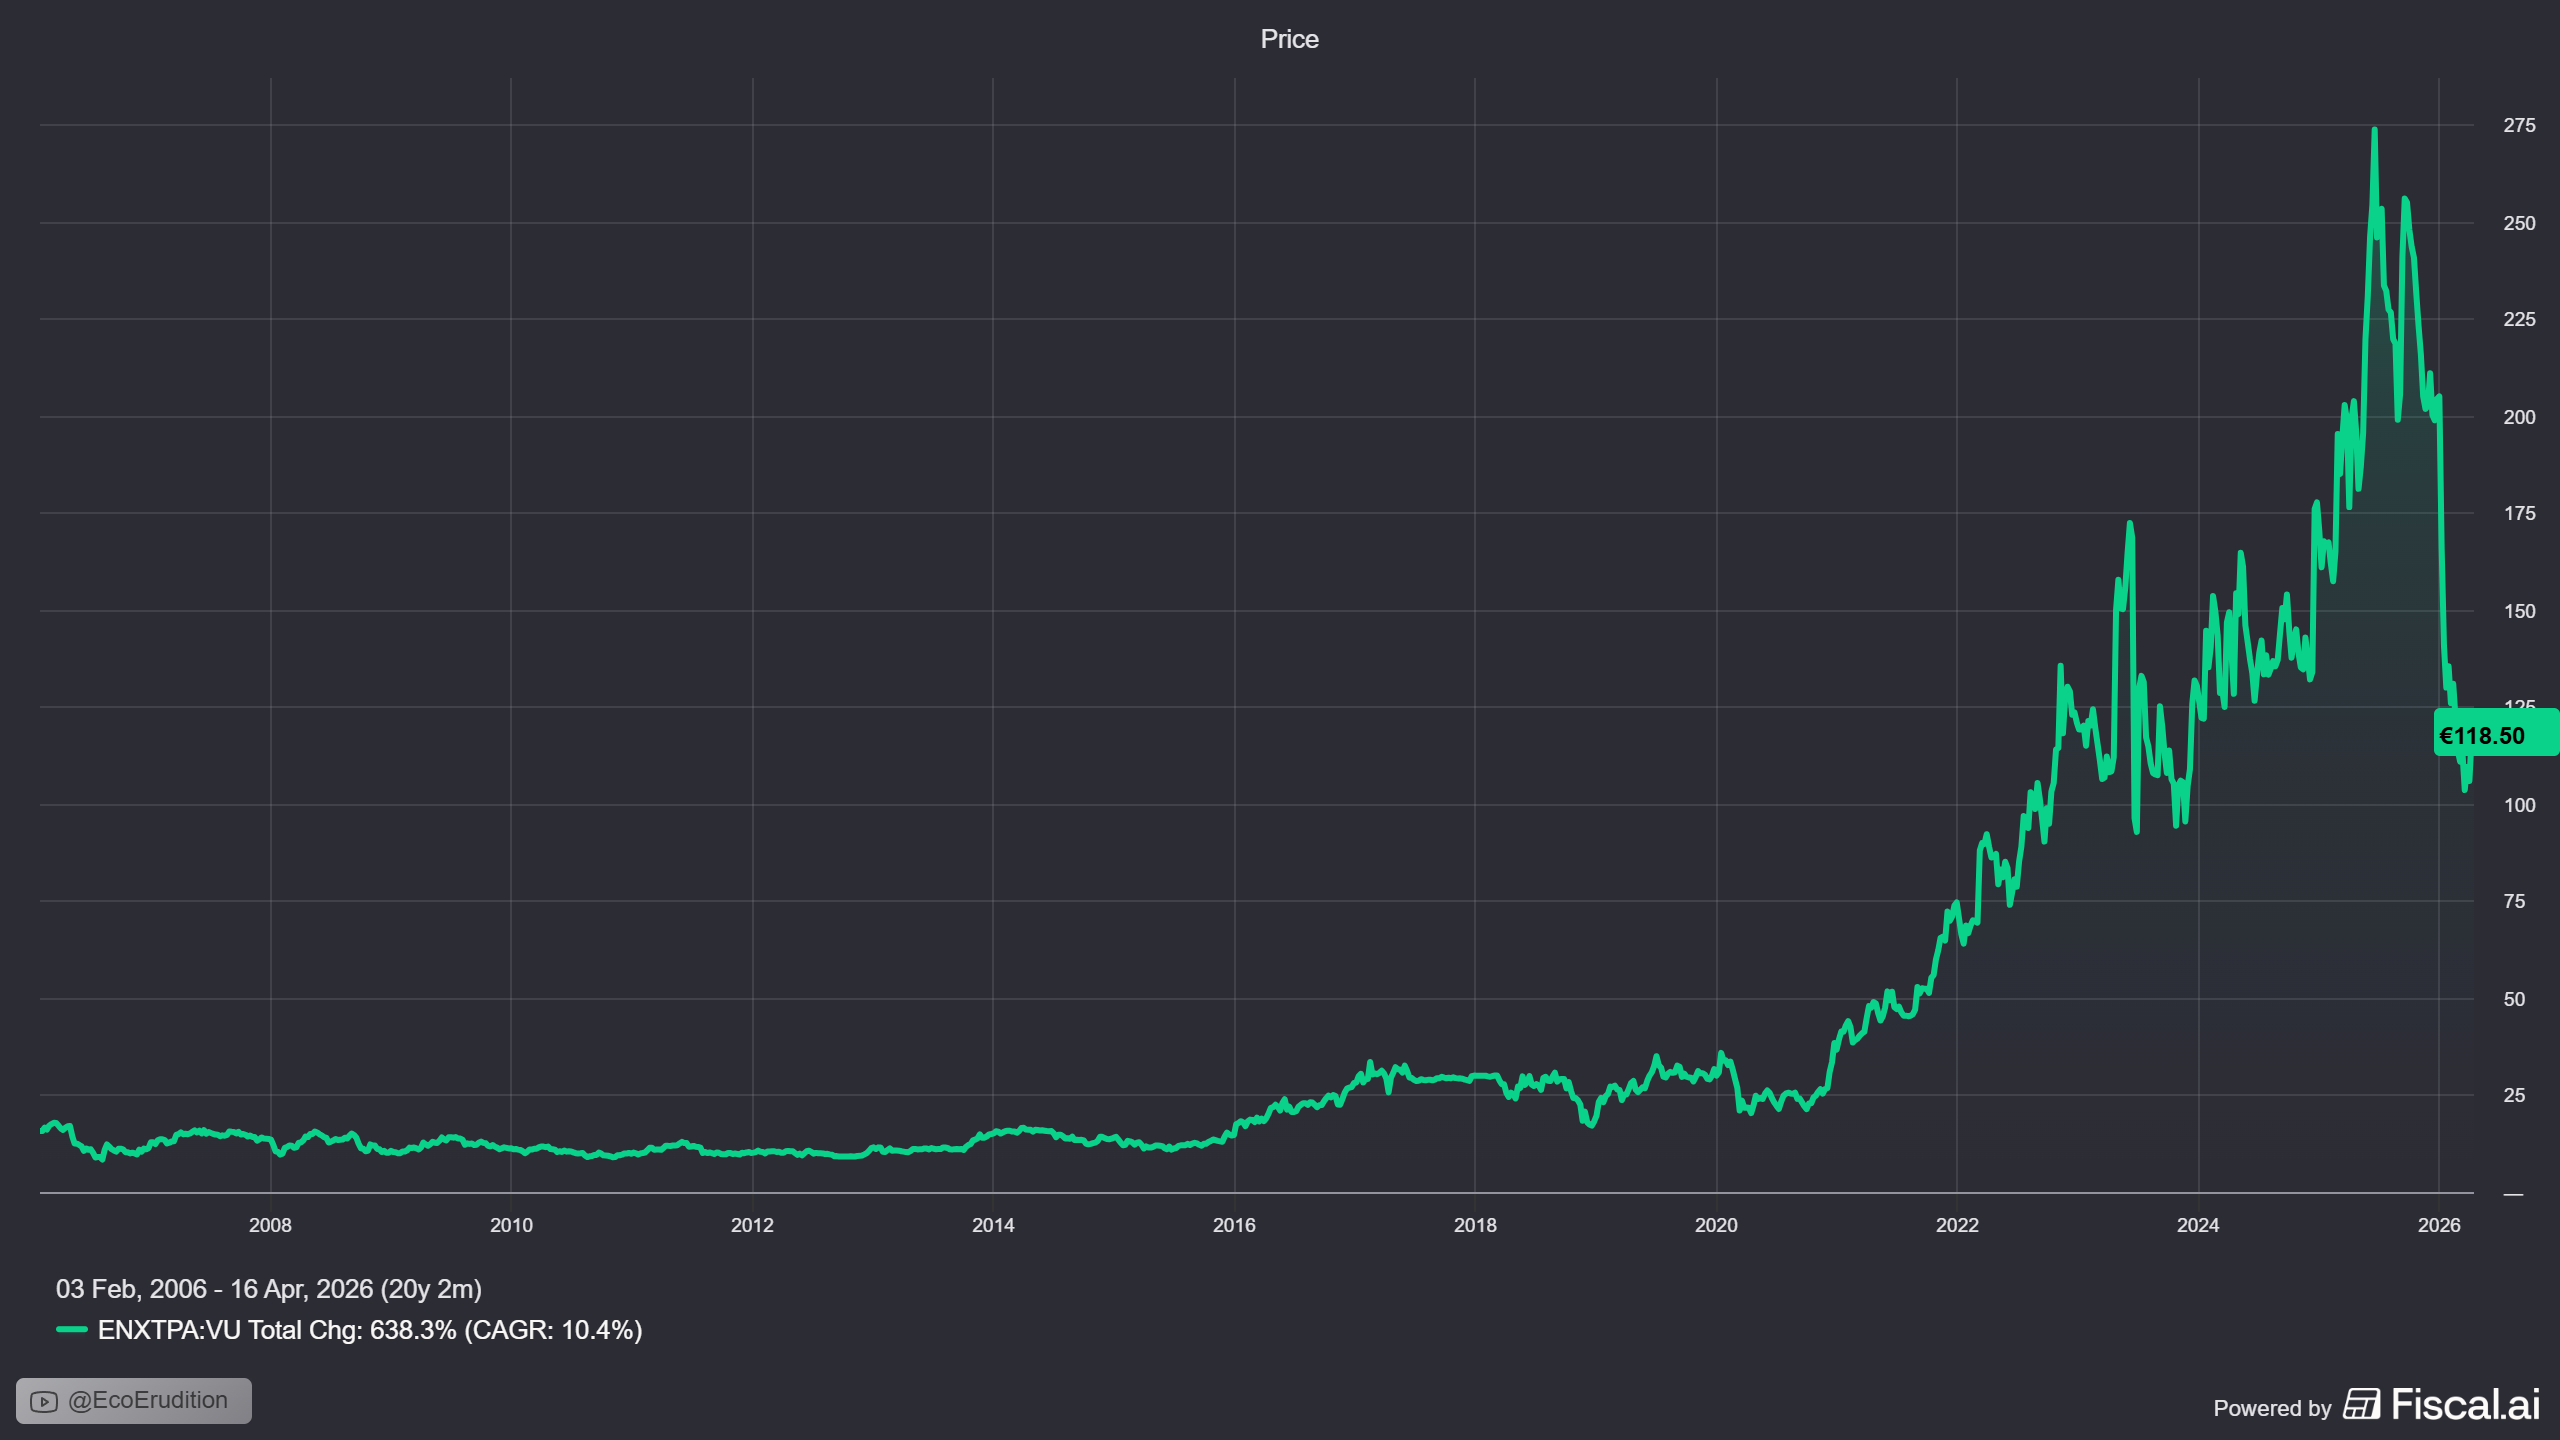The width and height of the screenshot is (2560, 1440).
Task: Click the 275 y-axis label
Action: (x=2520, y=125)
